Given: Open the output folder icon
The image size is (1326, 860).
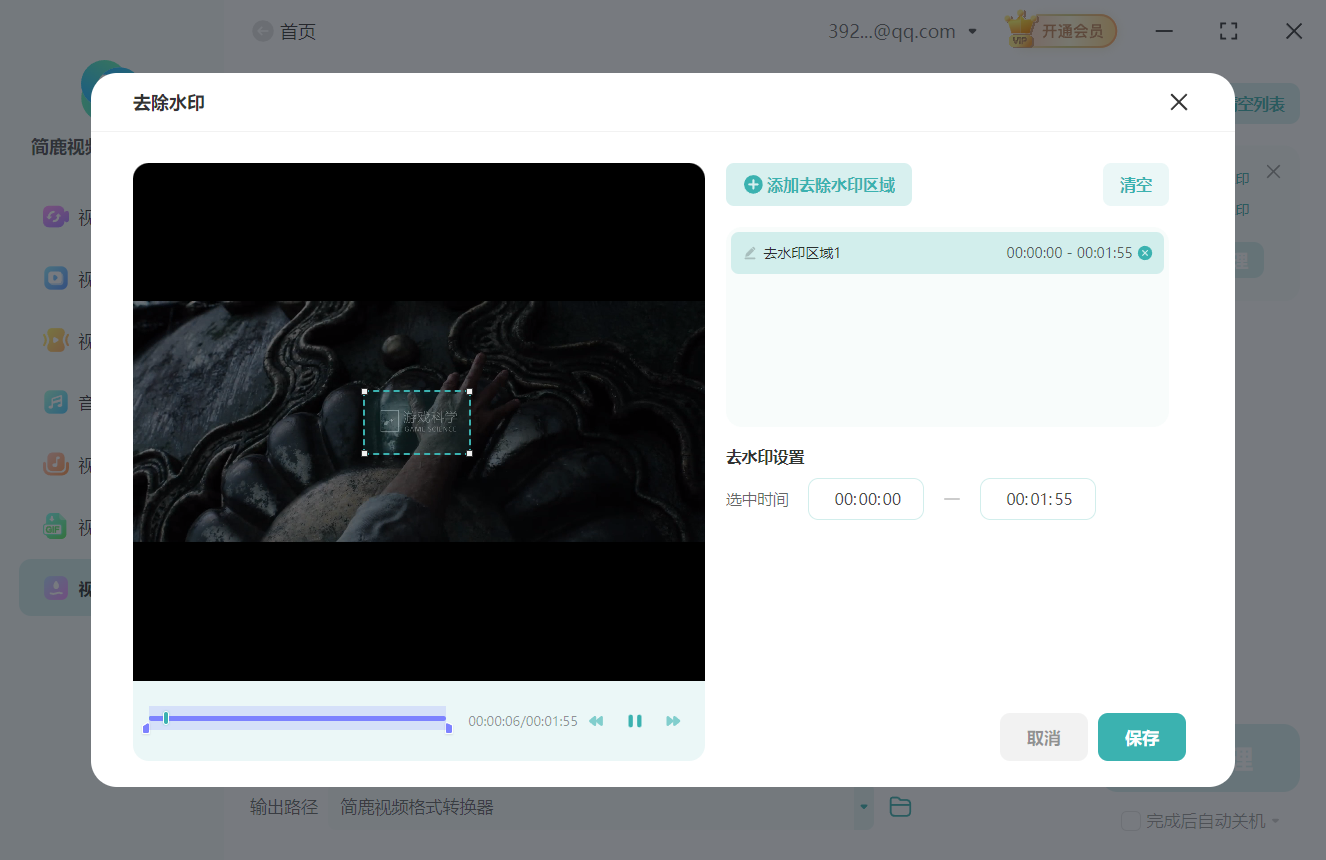Looking at the screenshot, I should [900, 807].
